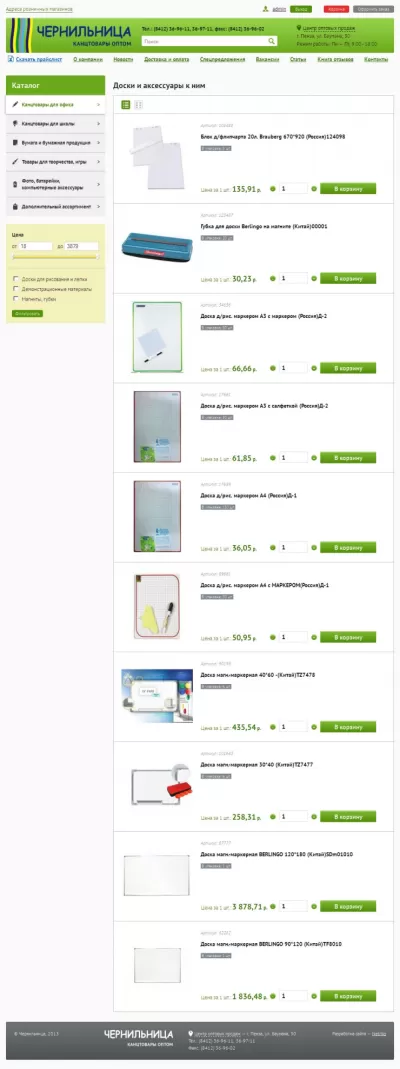This screenshot has width=400, height=1069.
Task: Switch to grid view icon
Action: coord(138,104)
